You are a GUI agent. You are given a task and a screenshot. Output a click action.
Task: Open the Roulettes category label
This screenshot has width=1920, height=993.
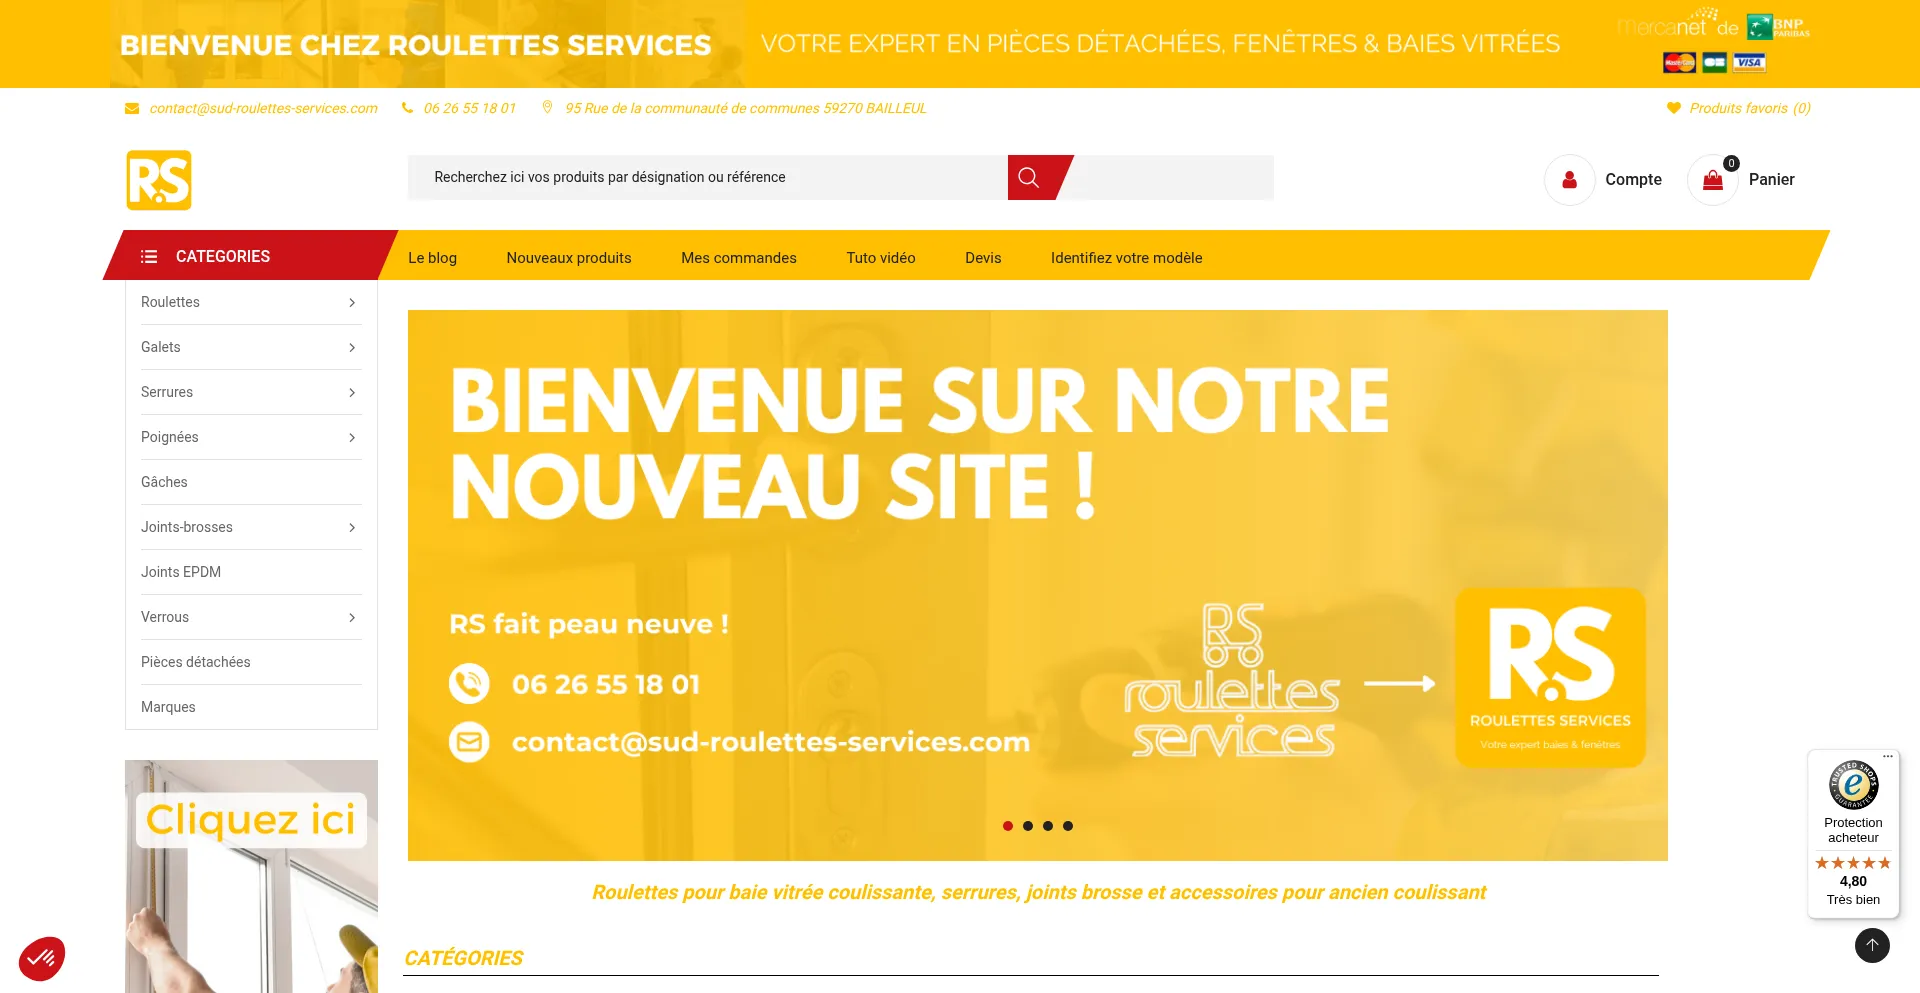(x=170, y=302)
